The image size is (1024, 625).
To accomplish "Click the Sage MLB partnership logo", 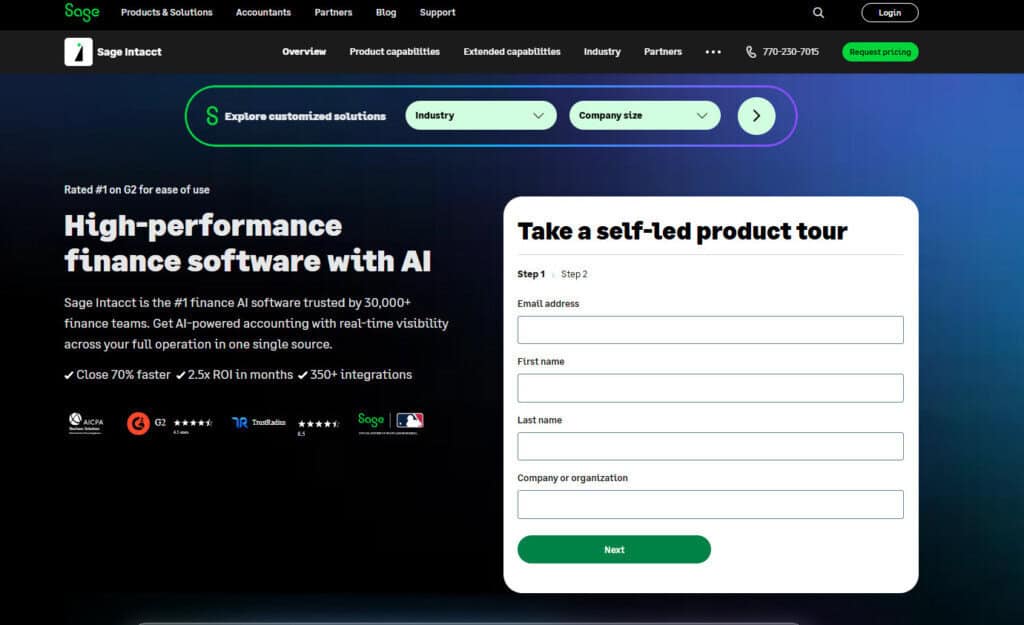I will coord(390,421).
